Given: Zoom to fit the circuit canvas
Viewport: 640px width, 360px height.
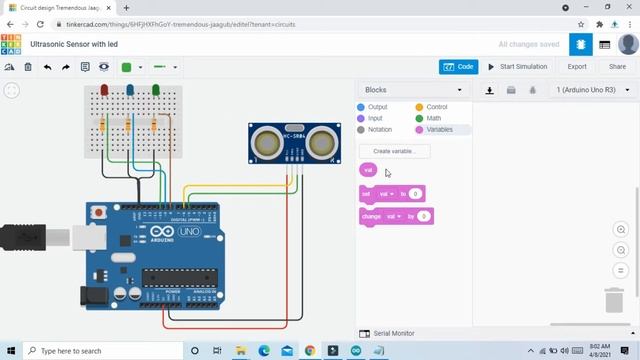Looking at the screenshot, I should pyautogui.click(x=11, y=90).
